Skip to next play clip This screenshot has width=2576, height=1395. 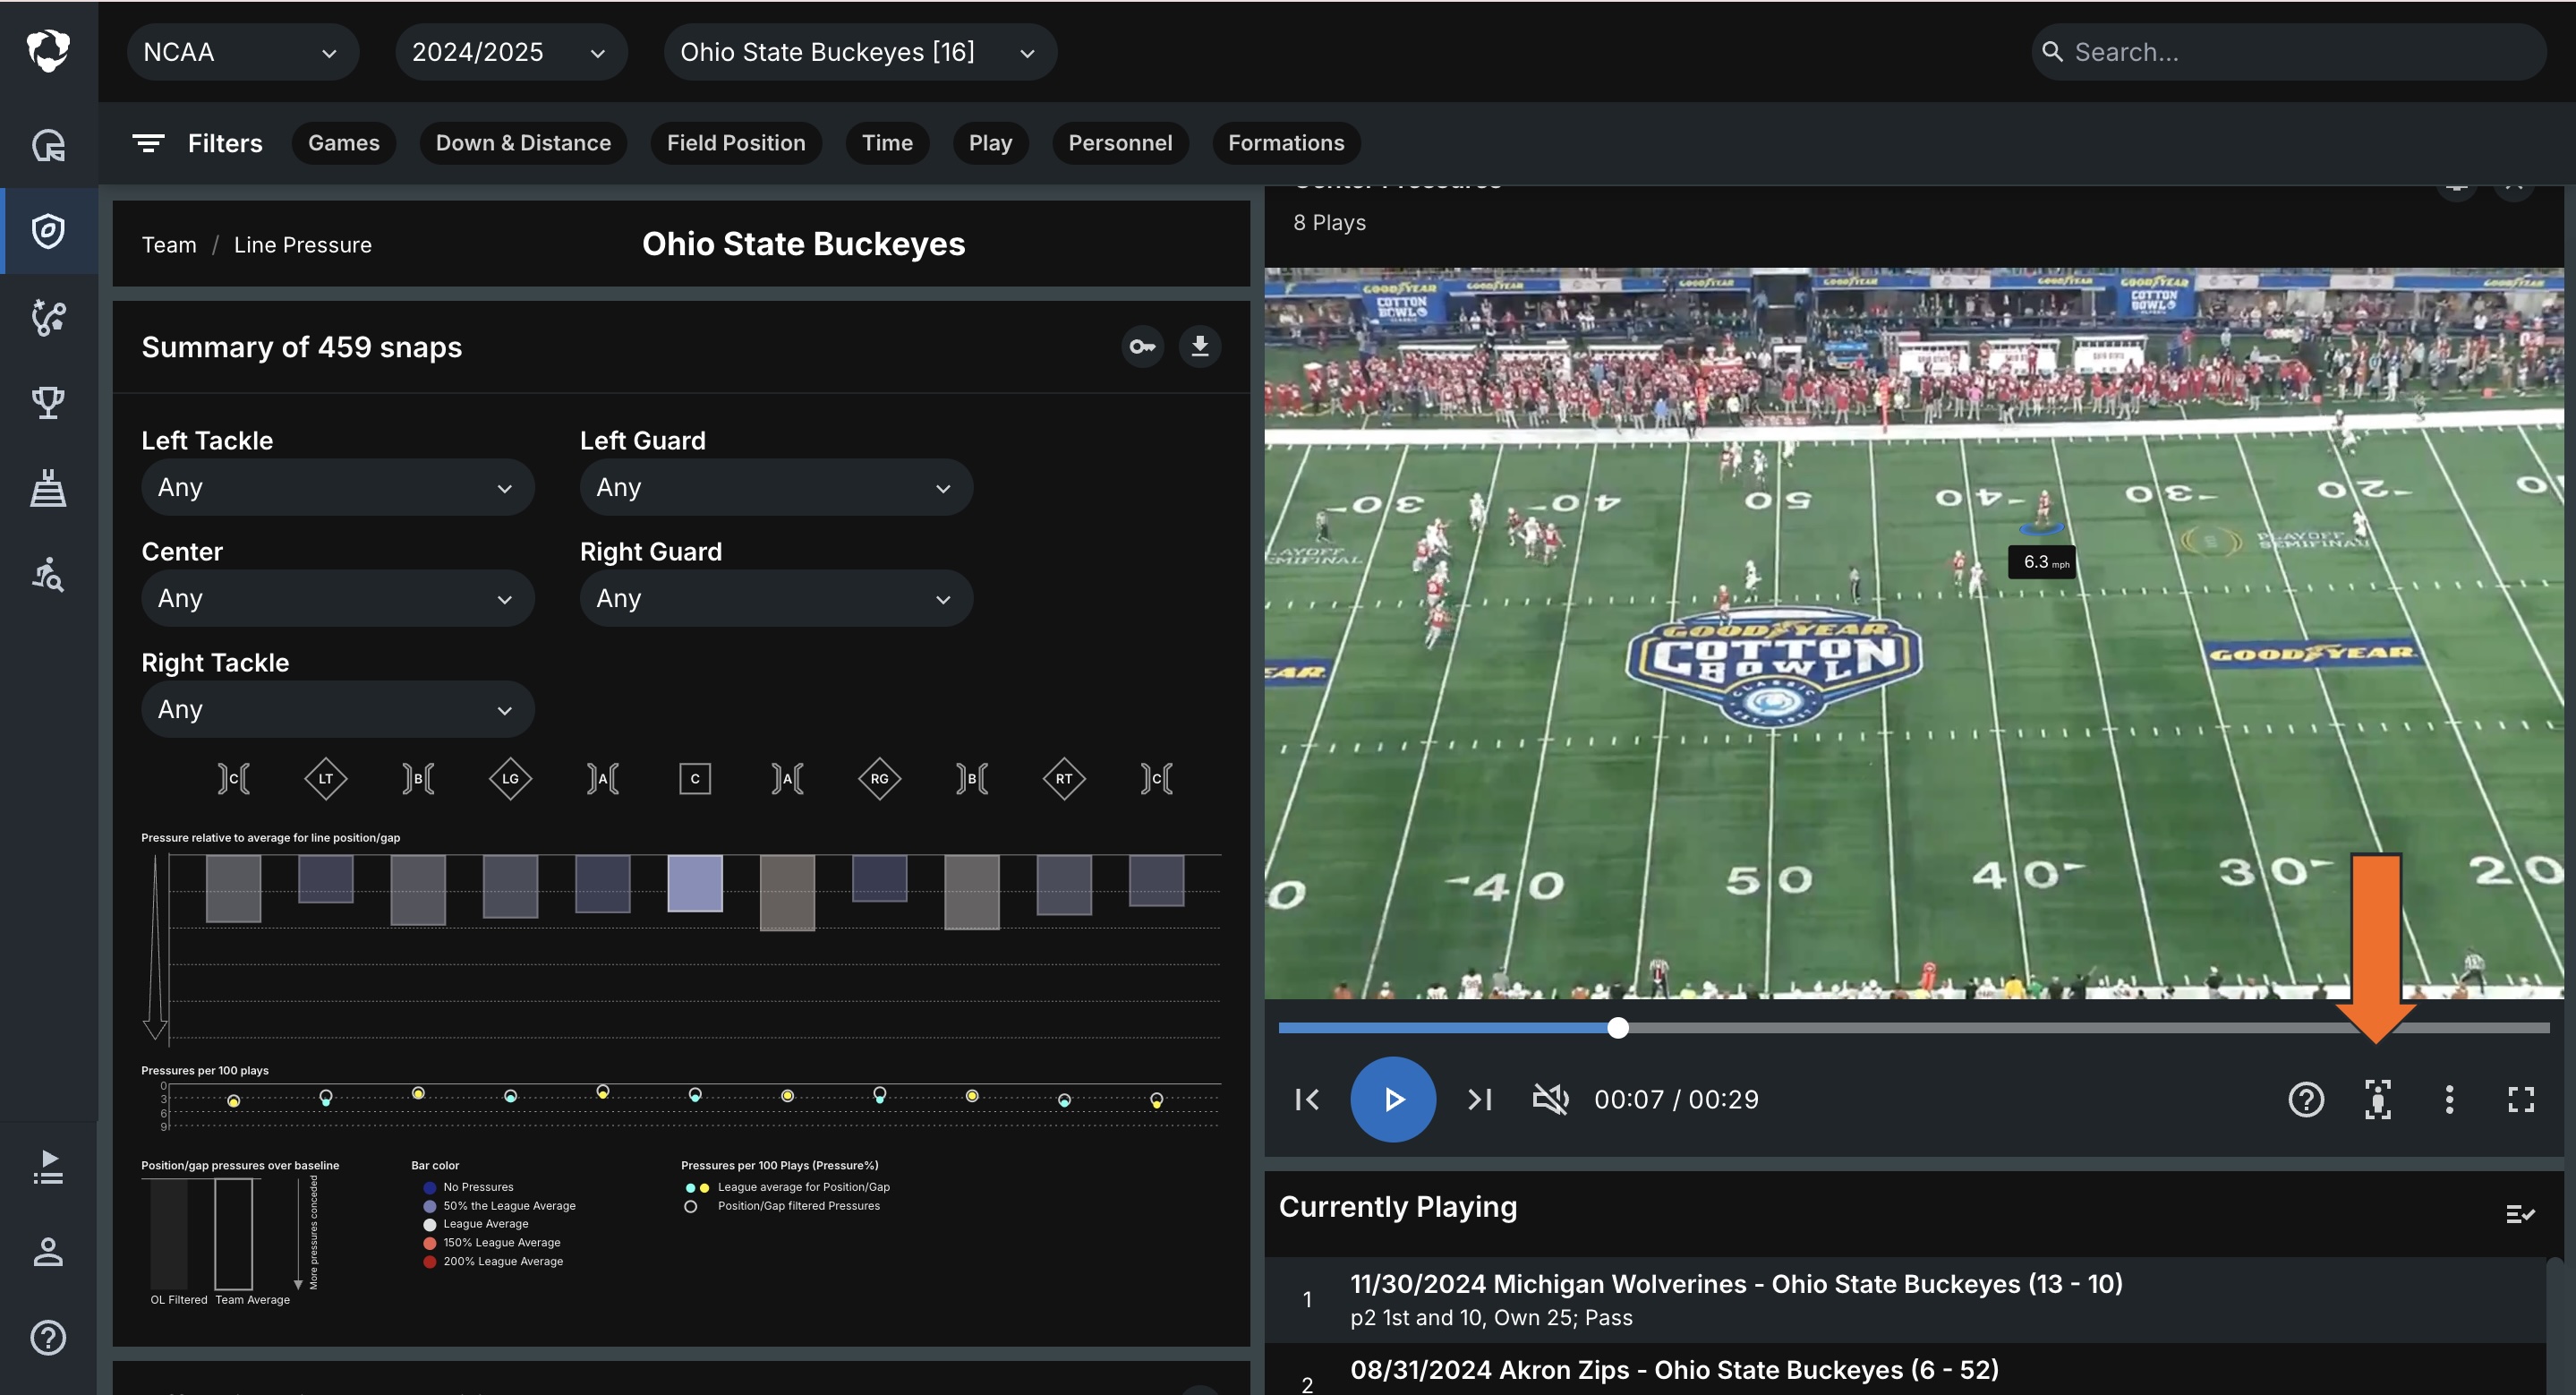click(x=1479, y=1099)
